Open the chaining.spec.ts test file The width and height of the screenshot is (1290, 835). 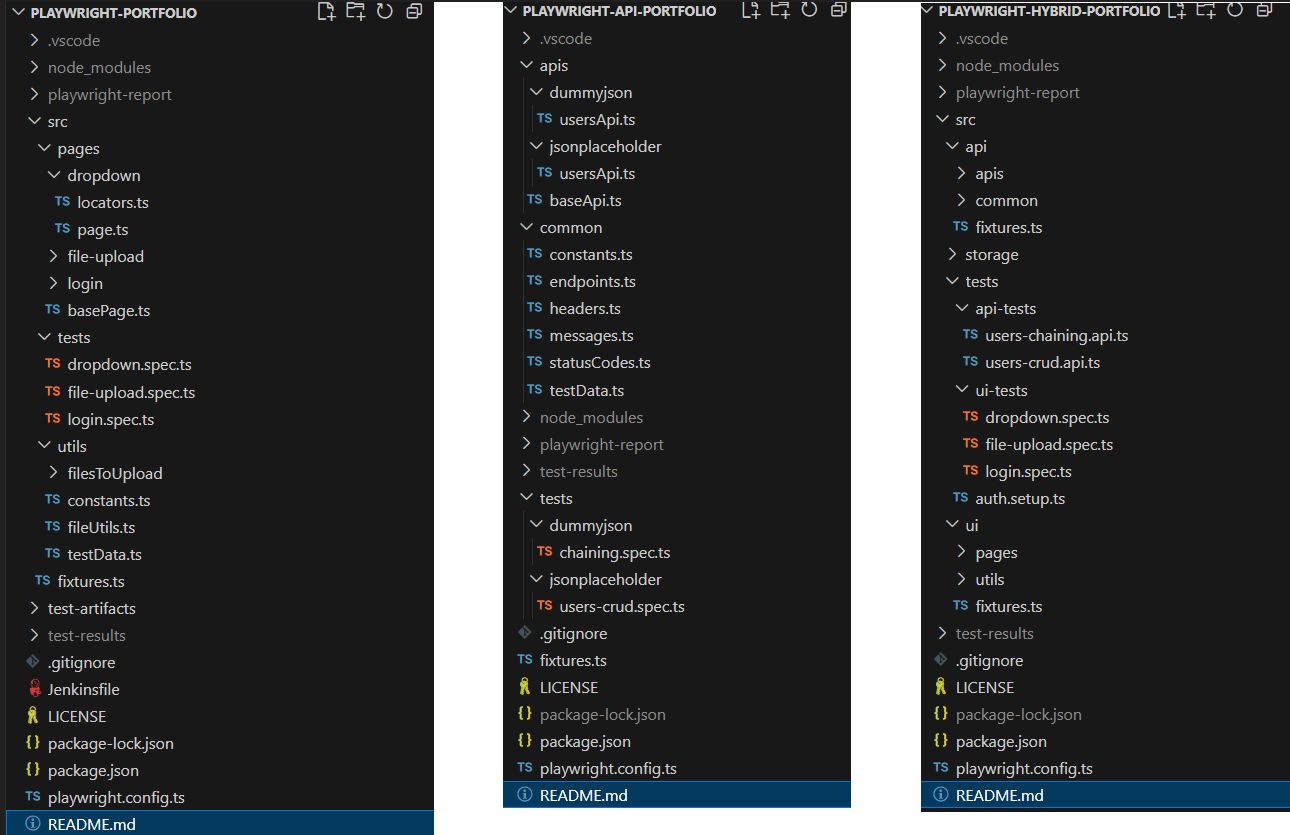click(x=614, y=552)
